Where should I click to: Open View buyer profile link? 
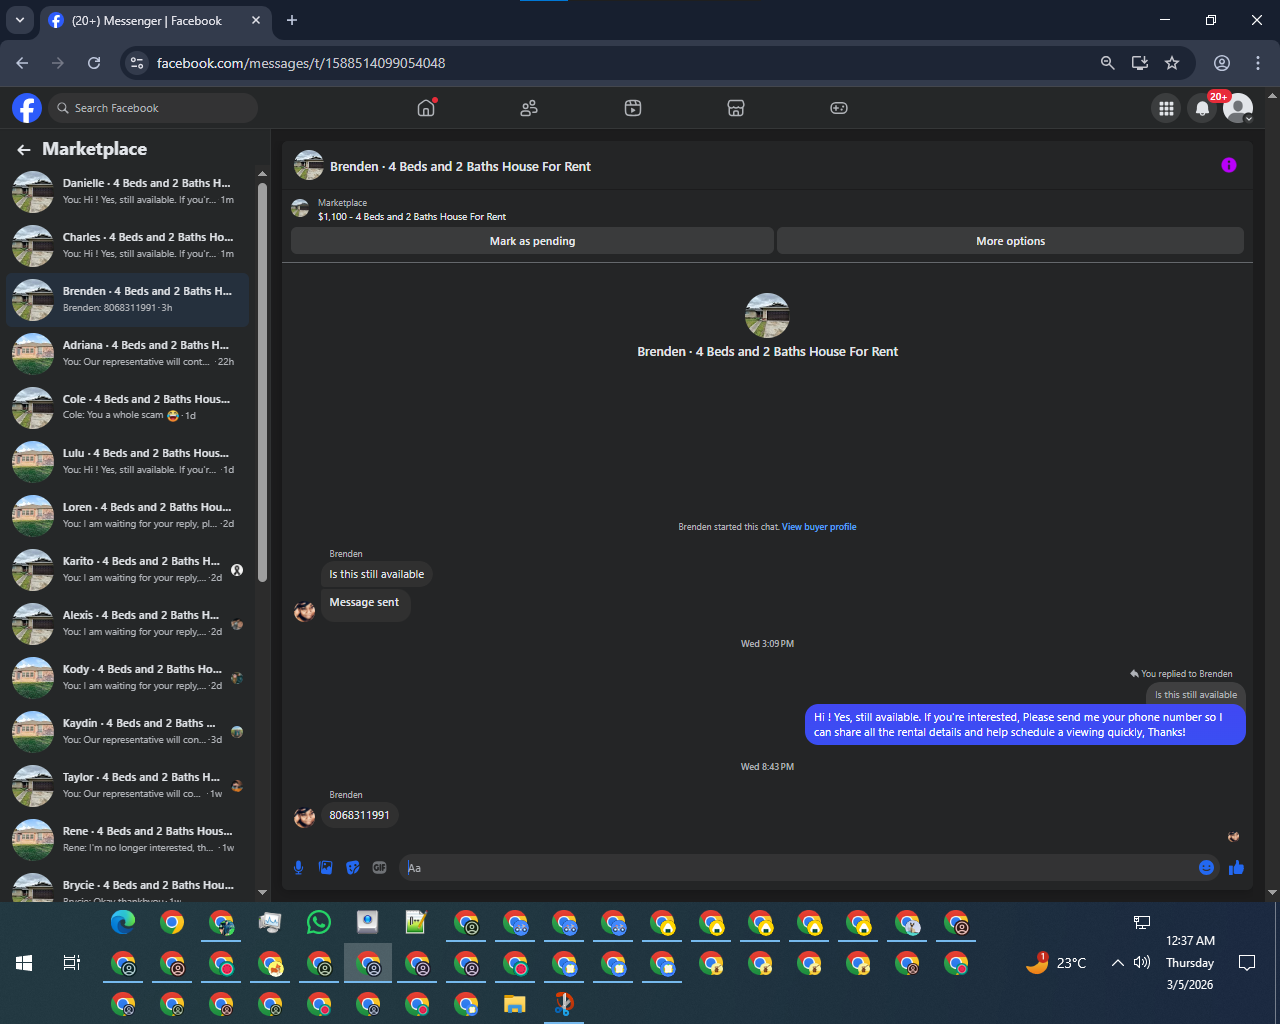(819, 527)
